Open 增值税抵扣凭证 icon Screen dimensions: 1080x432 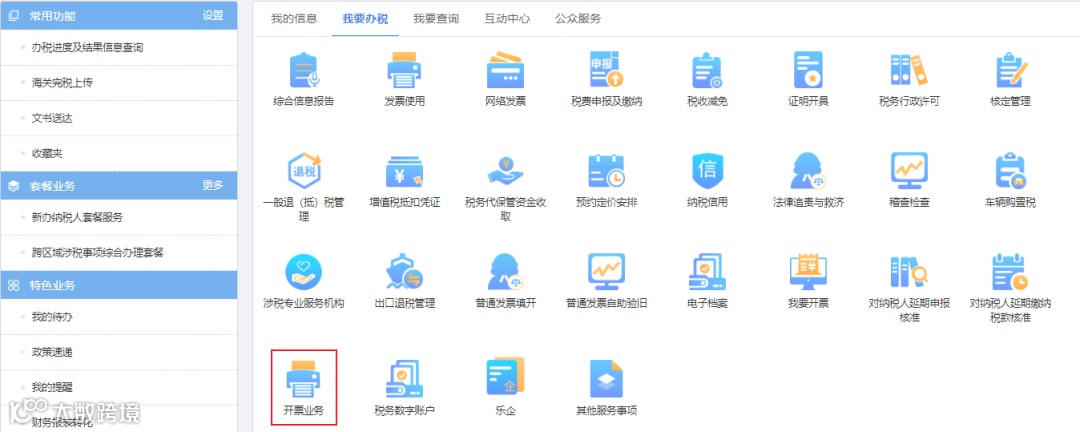[x=404, y=172]
